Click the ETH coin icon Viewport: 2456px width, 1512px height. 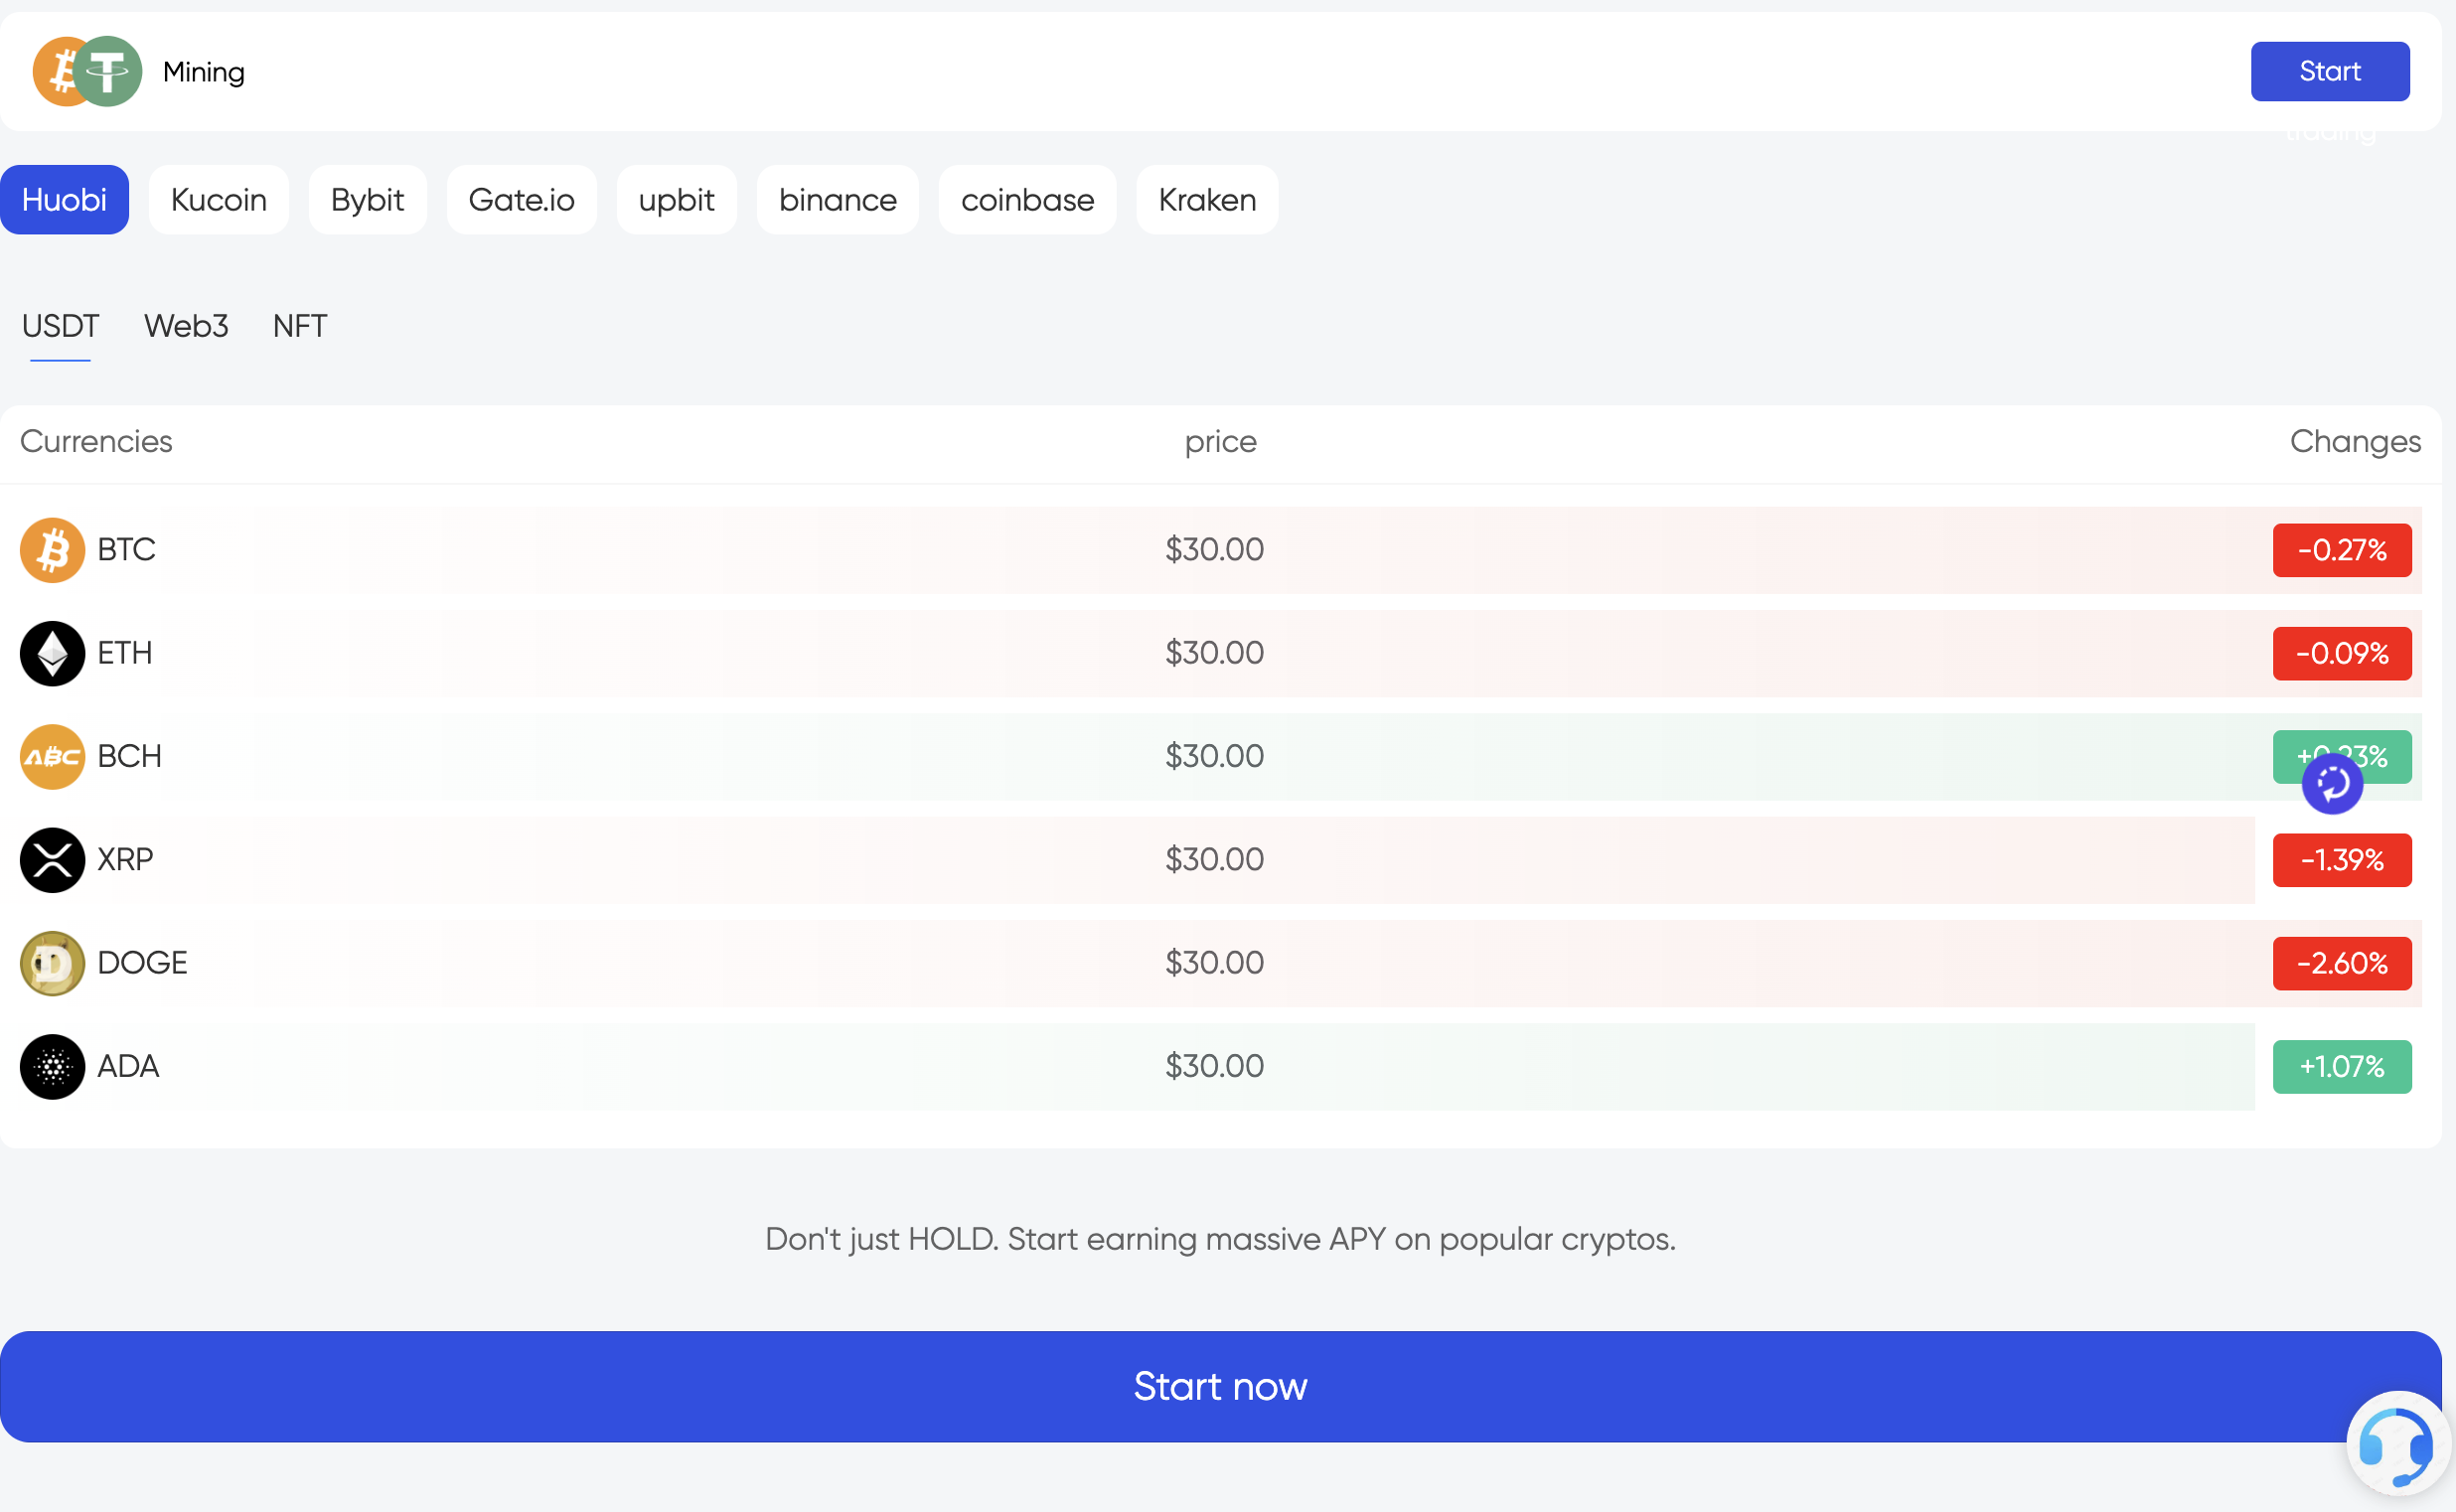coord(52,653)
